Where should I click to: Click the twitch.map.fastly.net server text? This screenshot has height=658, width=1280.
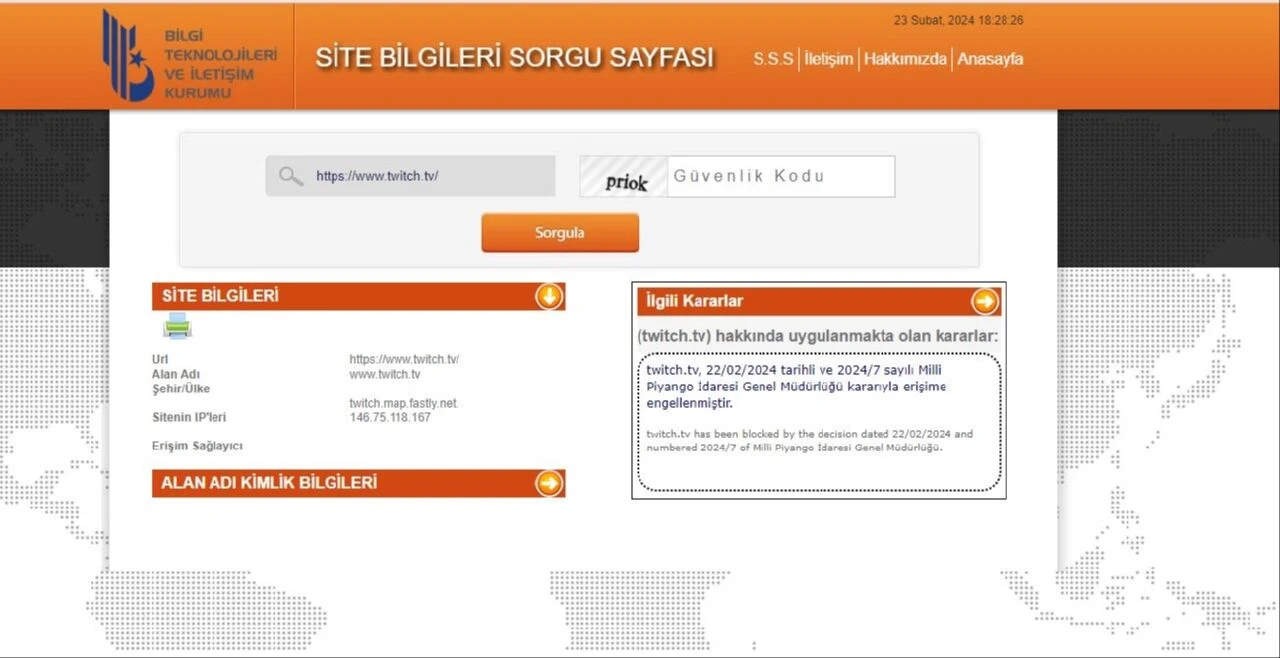pos(402,403)
